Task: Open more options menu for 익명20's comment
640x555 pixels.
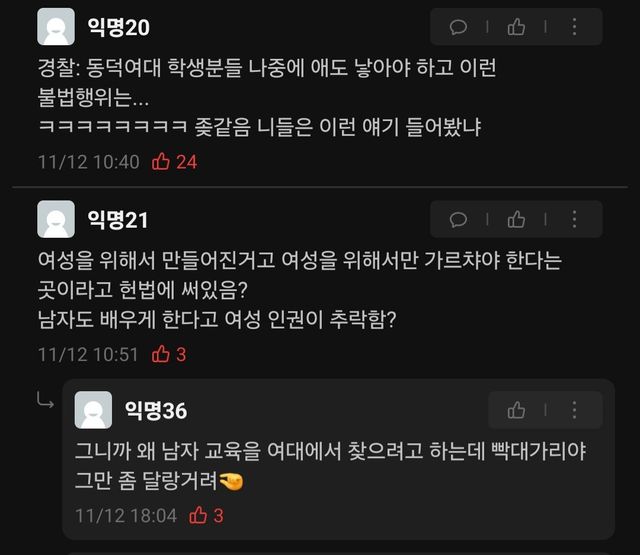Action: point(574,27)
